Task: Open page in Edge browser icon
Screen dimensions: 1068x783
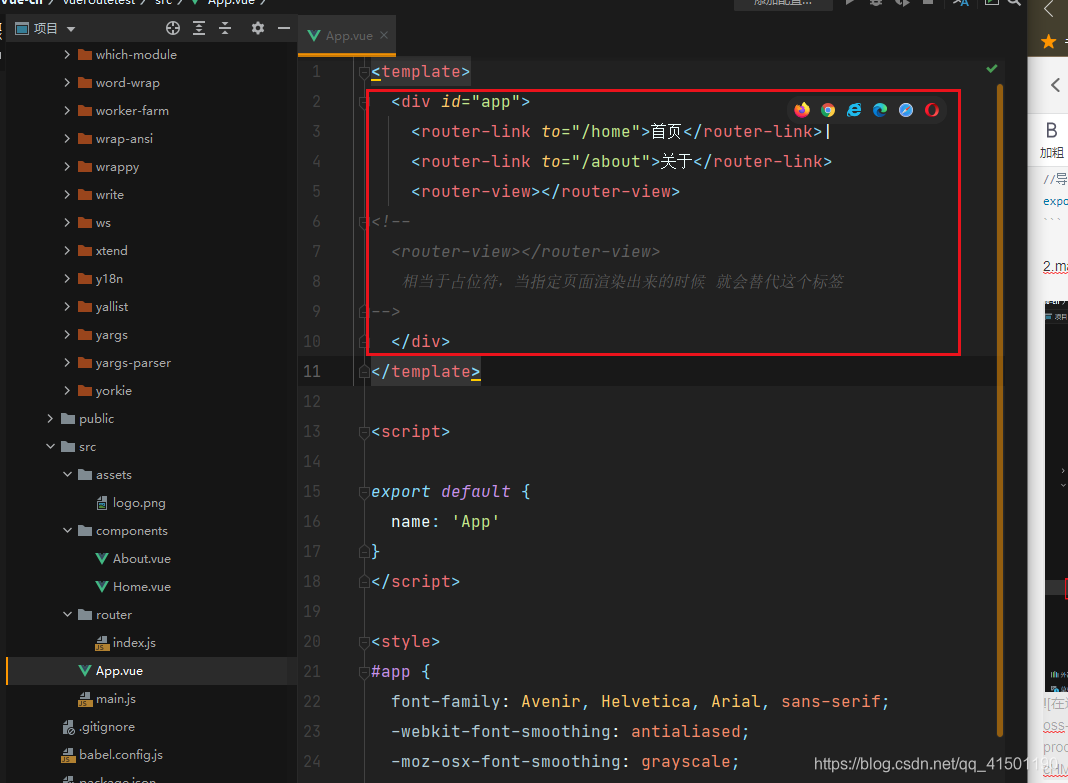Action: (880, 110)
